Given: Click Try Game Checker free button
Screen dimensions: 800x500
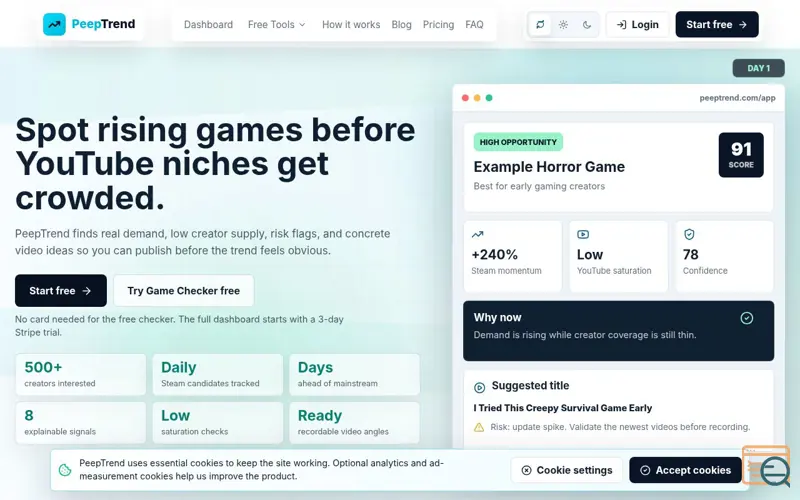Looking at the screenshot, I should (x=184, y=291).
